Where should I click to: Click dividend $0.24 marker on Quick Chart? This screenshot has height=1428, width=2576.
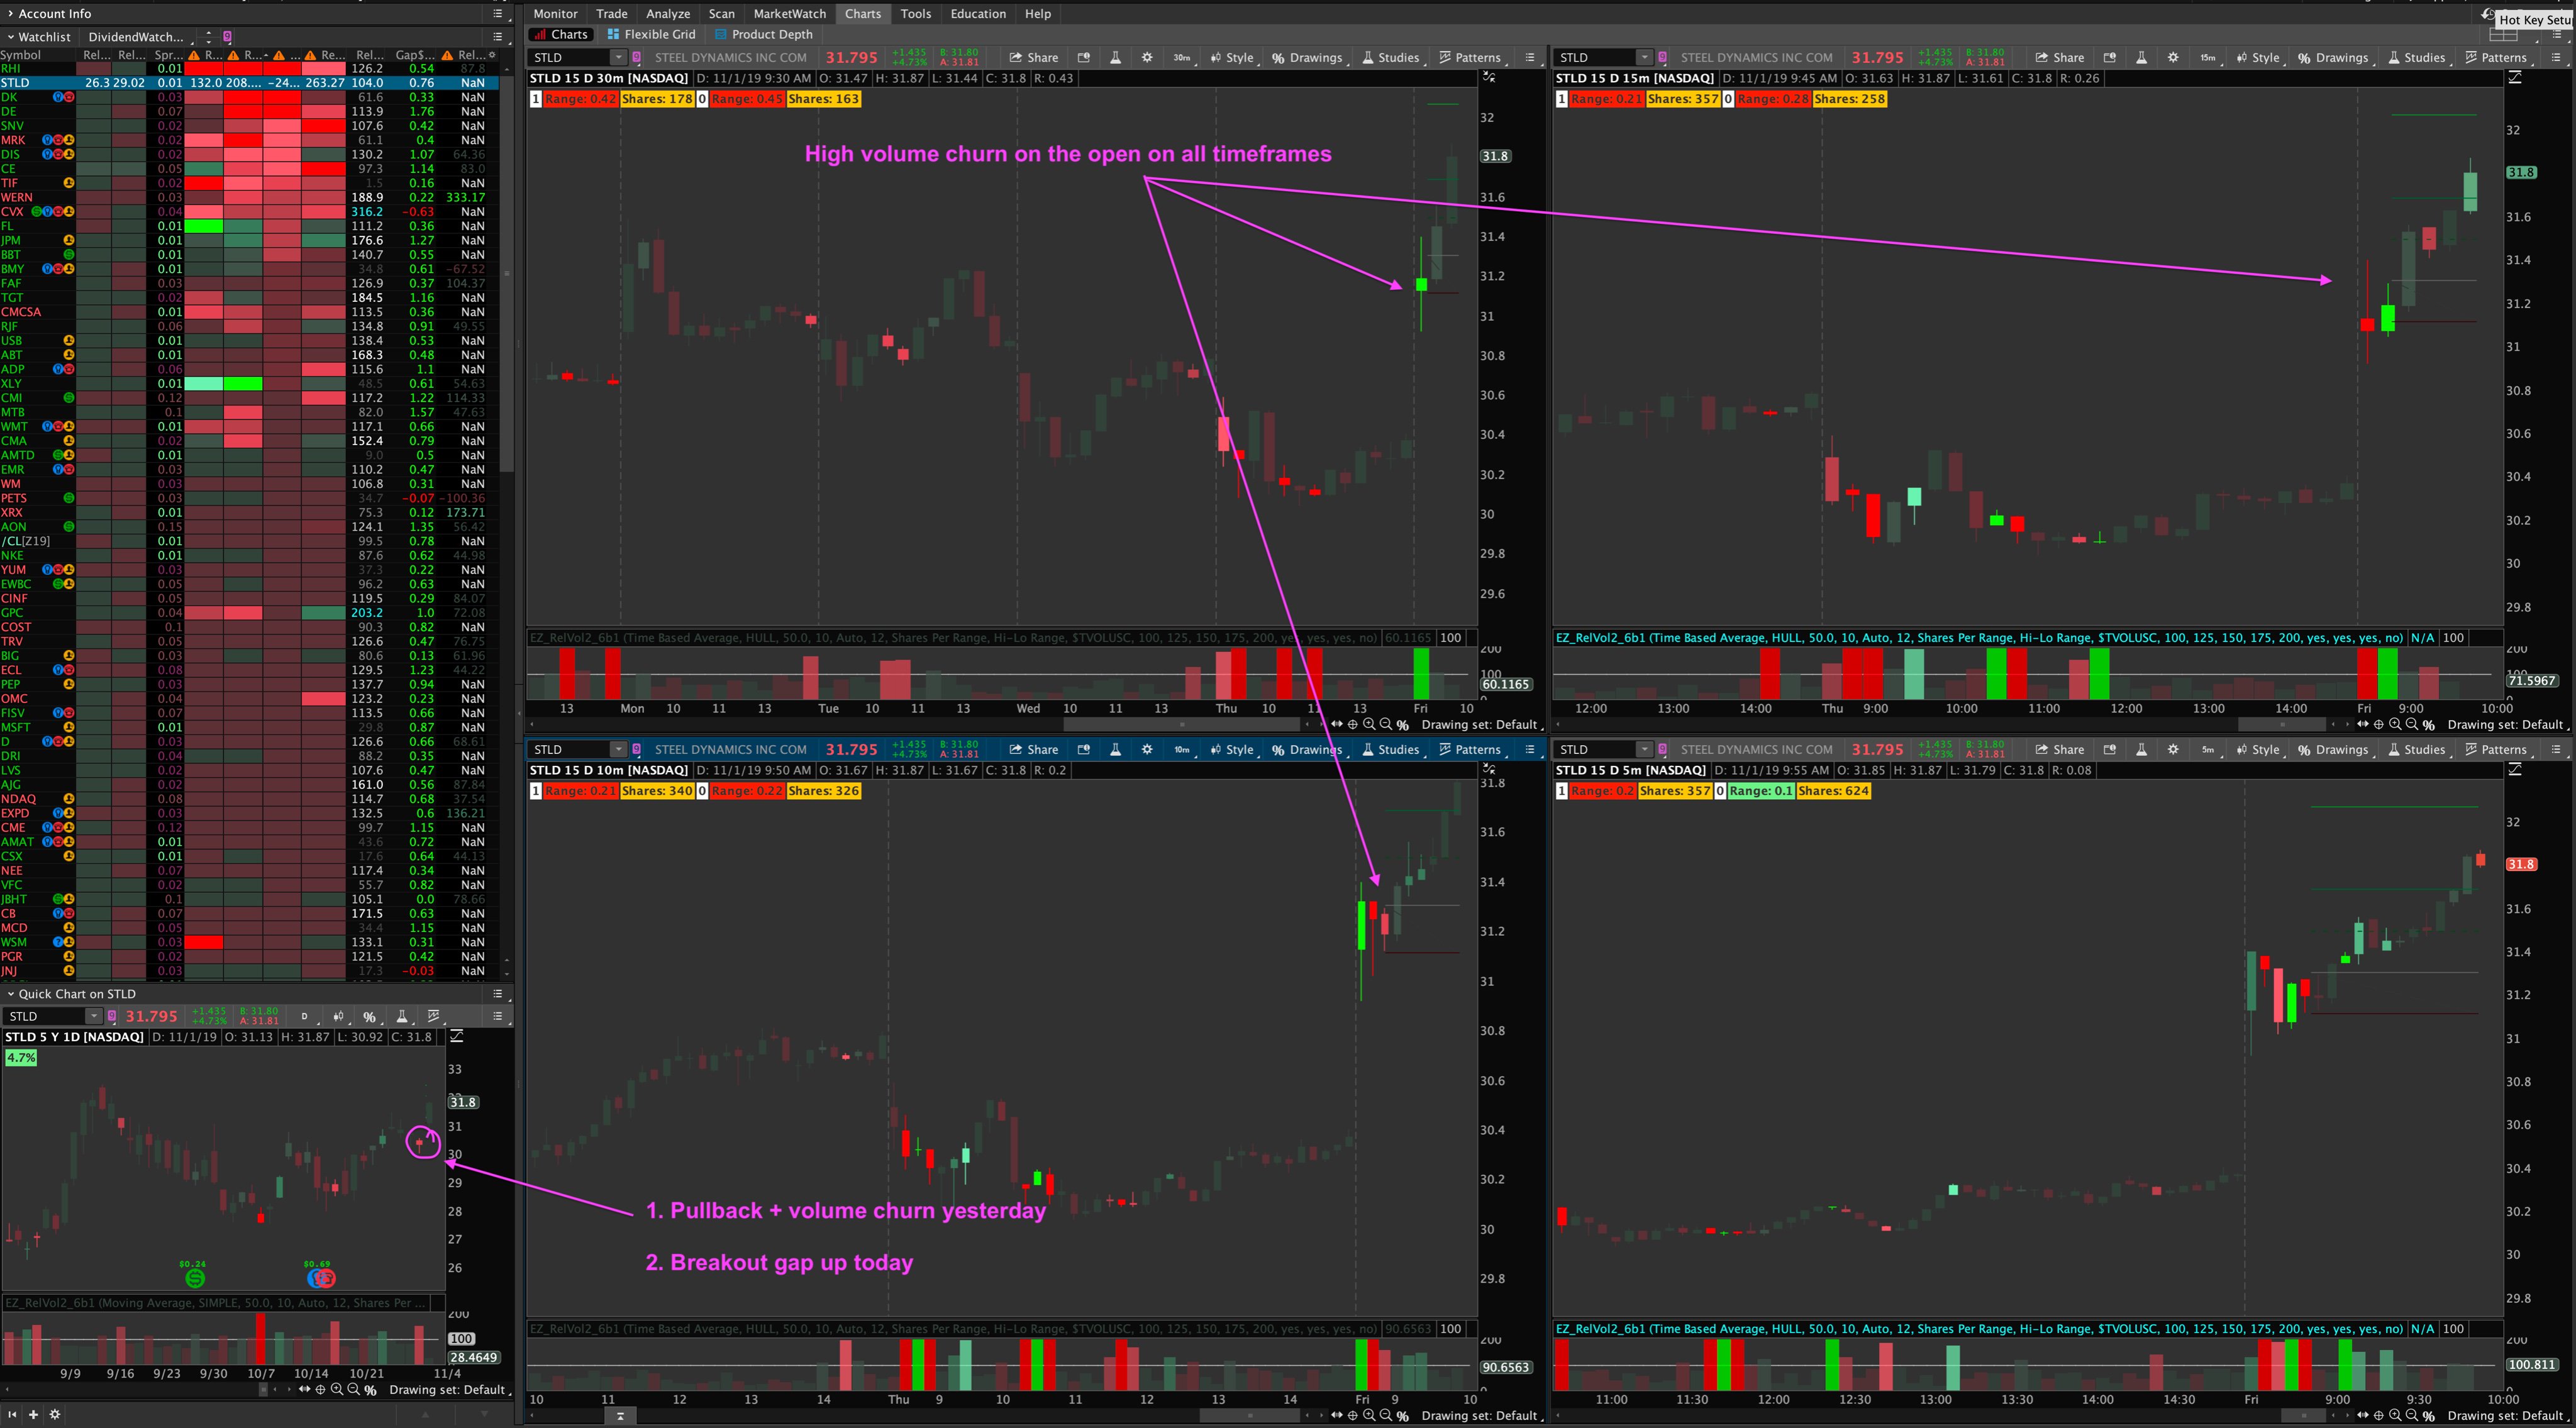coord(194,1278)
